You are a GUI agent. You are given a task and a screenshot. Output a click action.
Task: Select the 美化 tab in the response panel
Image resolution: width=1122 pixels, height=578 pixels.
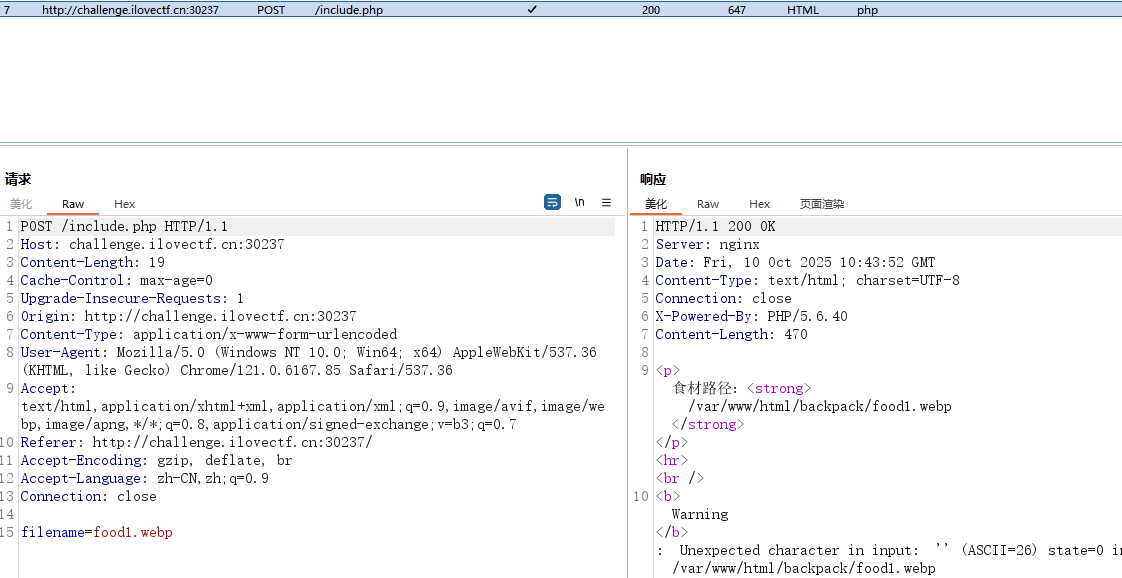(x=655, y=204)
